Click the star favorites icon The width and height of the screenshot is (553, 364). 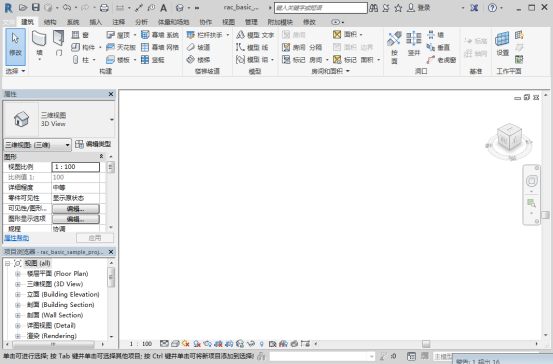point(398,8)
